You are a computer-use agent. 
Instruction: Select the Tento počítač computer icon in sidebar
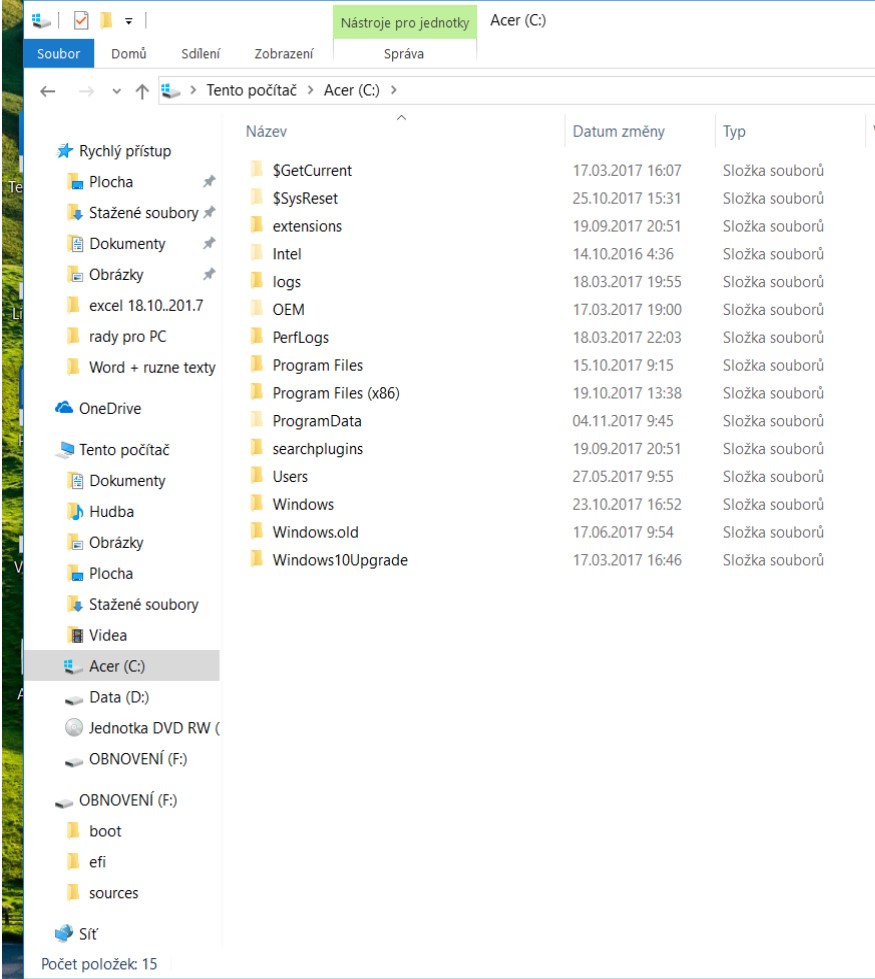pos(64,450)
